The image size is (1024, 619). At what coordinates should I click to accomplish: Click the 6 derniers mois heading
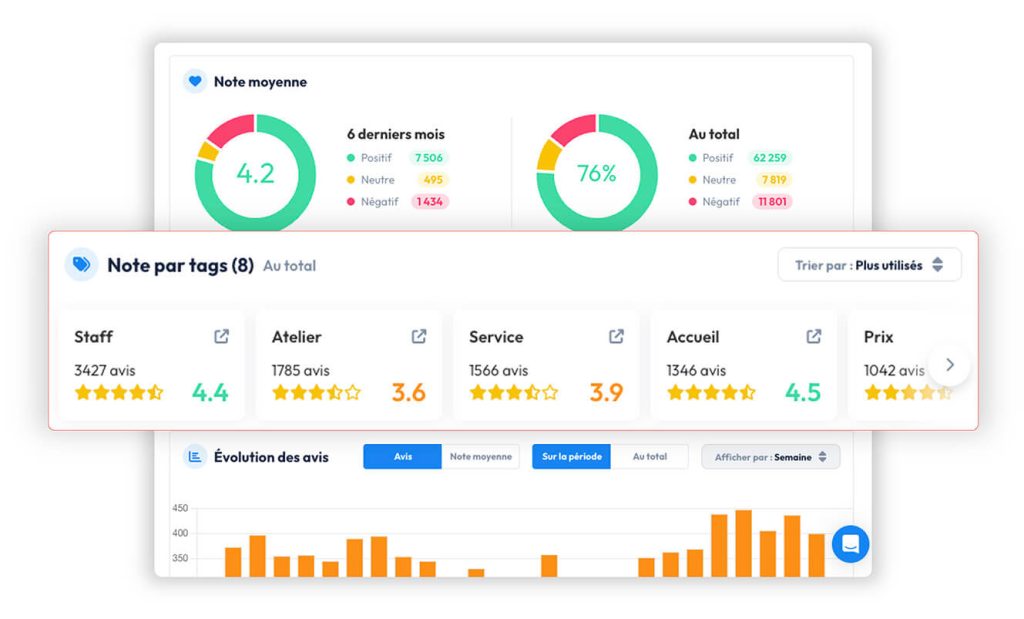click(396, 134)
